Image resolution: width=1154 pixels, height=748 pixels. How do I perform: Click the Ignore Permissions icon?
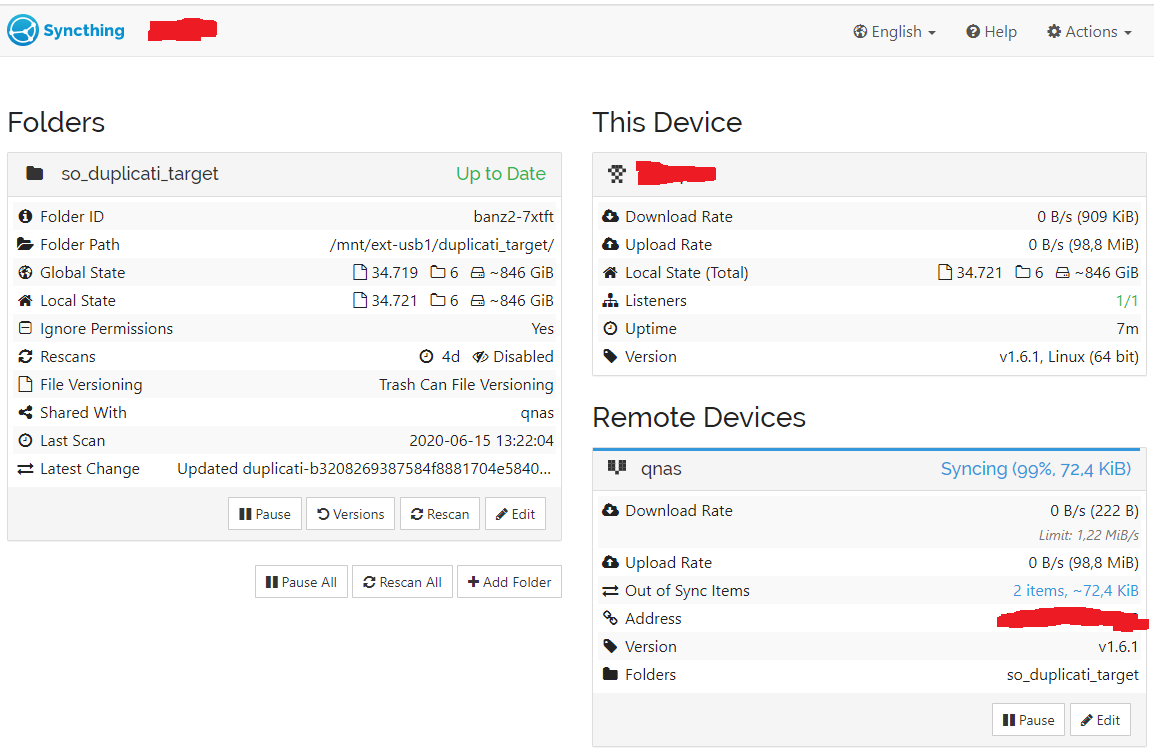(25, 328)
